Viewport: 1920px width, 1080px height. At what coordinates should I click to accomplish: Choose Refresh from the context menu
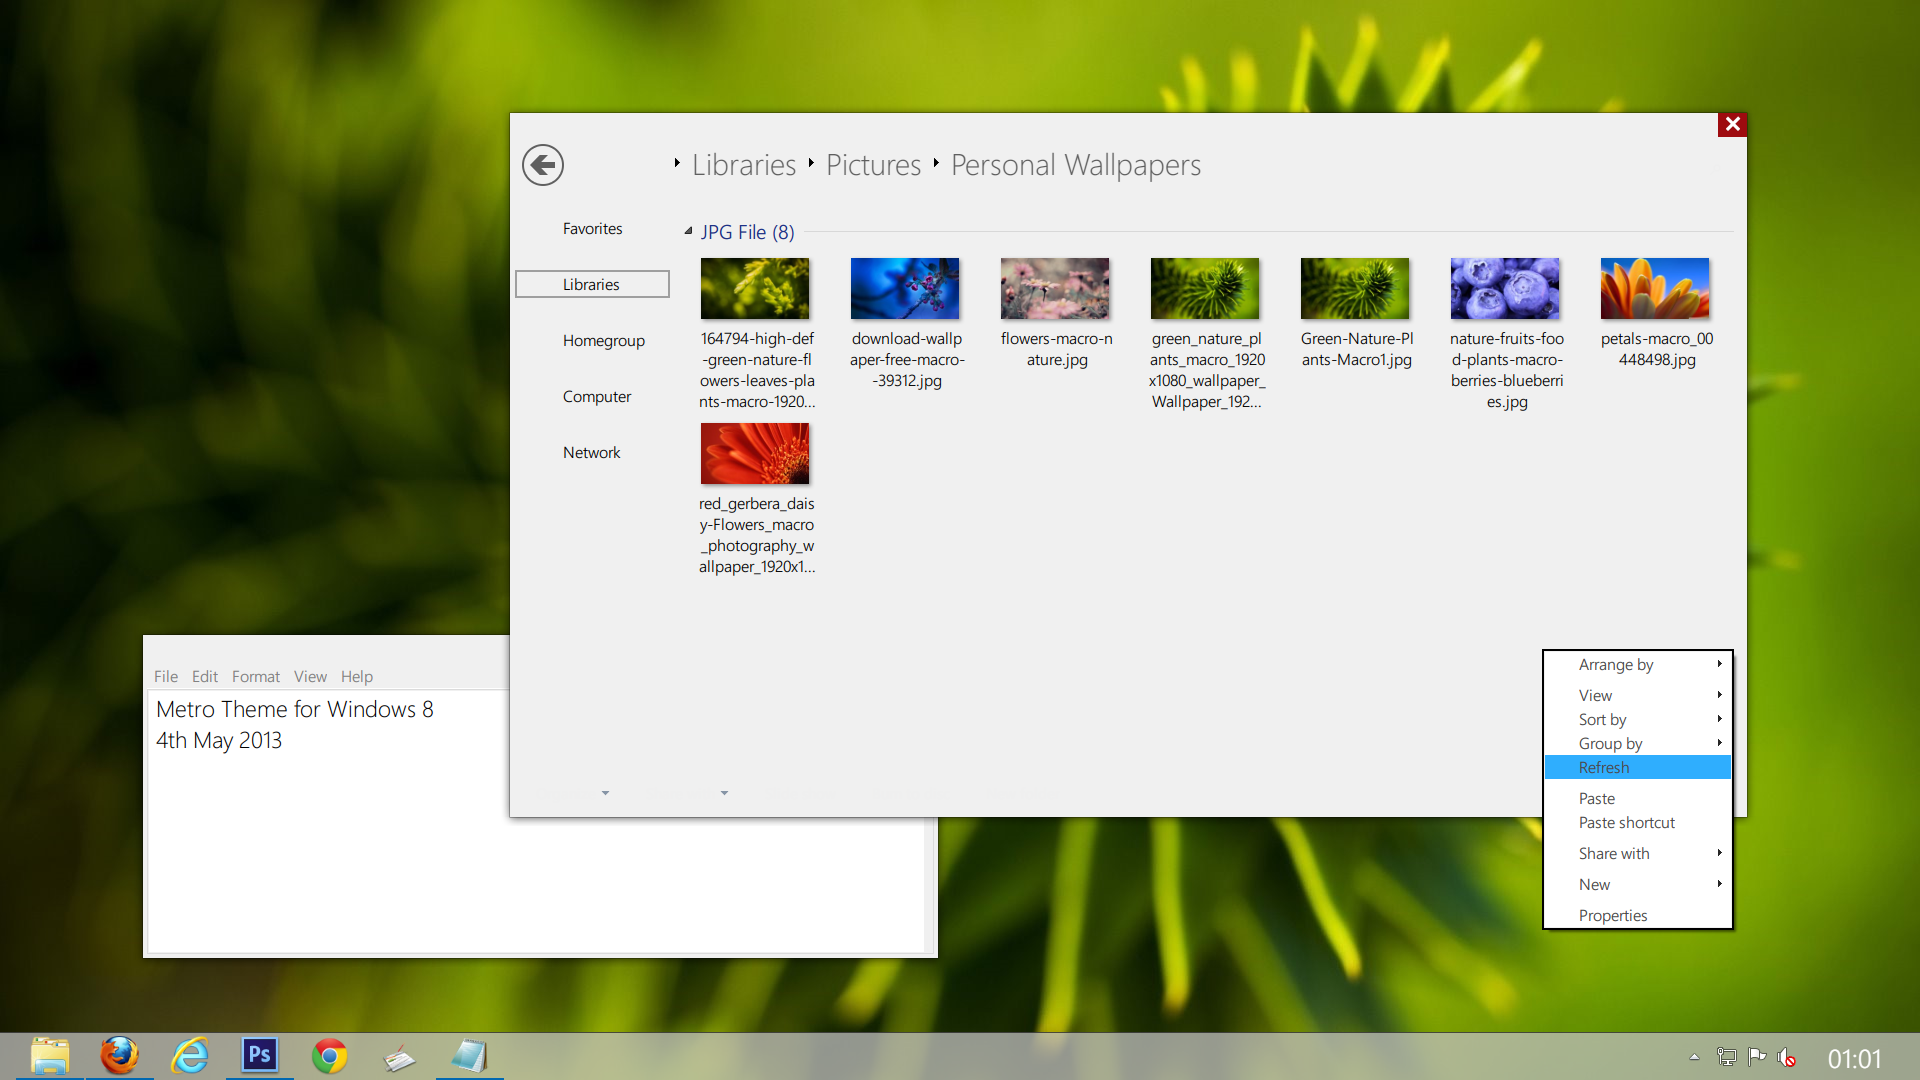pyautogui.click(x=1638, y=767)
